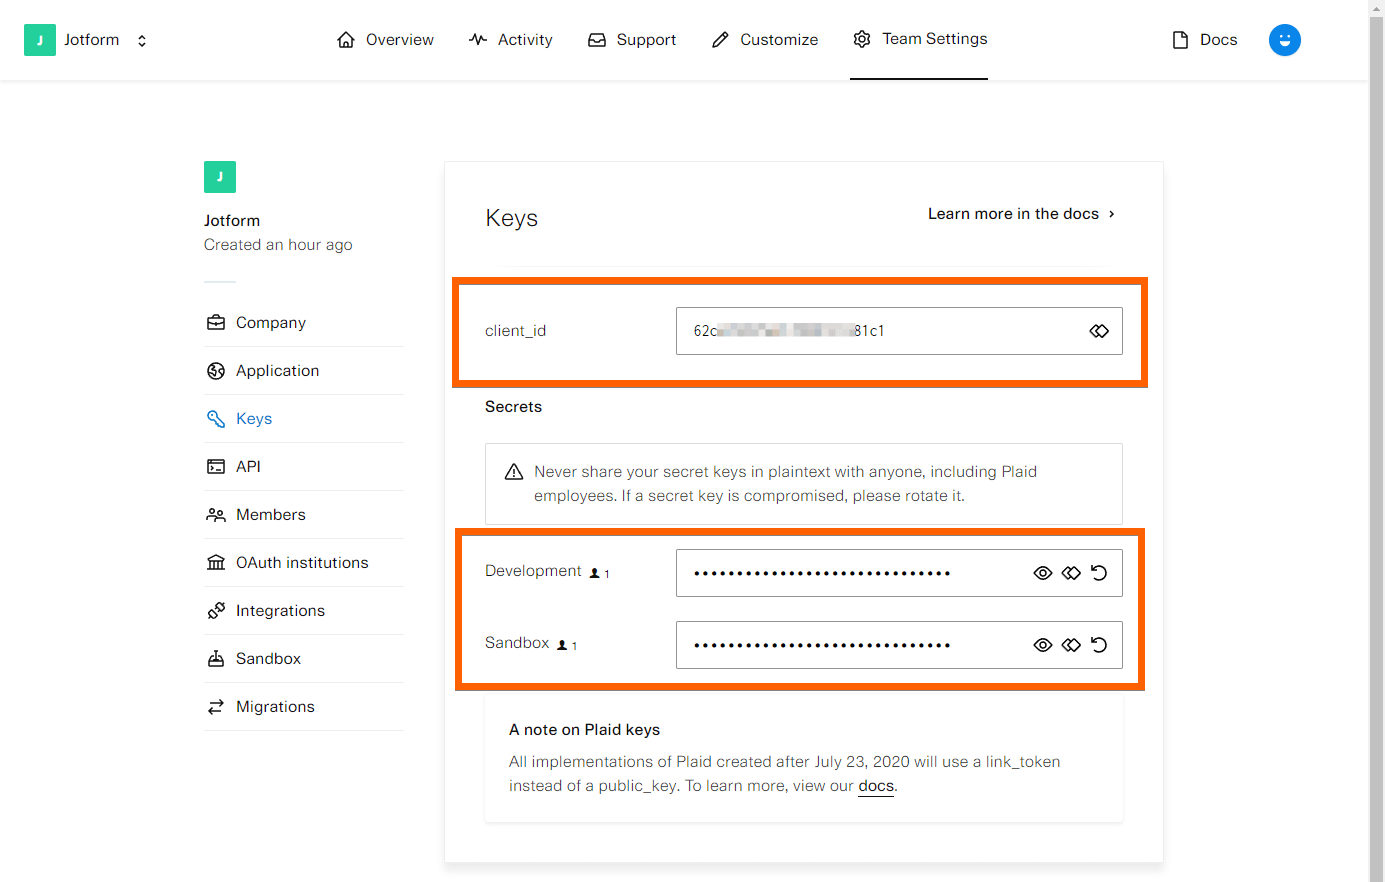
Task: Reveal the Development secret with eye icon
Action: [1043, 573]
